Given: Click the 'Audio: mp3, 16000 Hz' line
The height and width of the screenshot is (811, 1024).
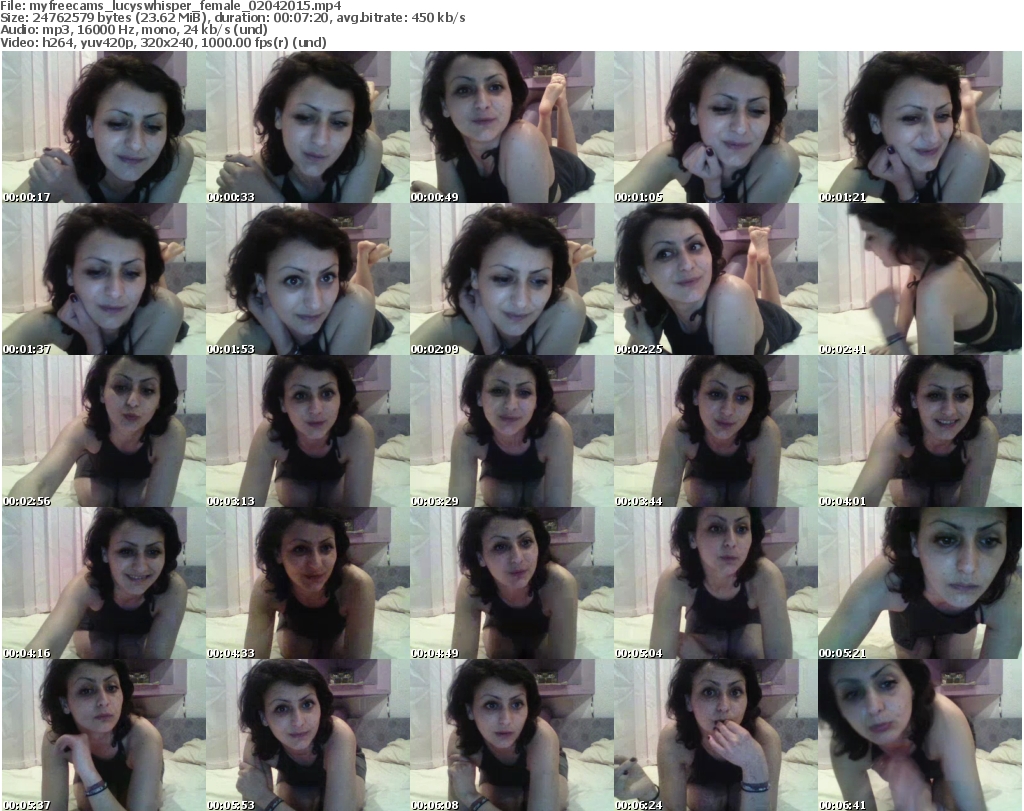Looking at the screenshot, I should click(x=134, y=30).
